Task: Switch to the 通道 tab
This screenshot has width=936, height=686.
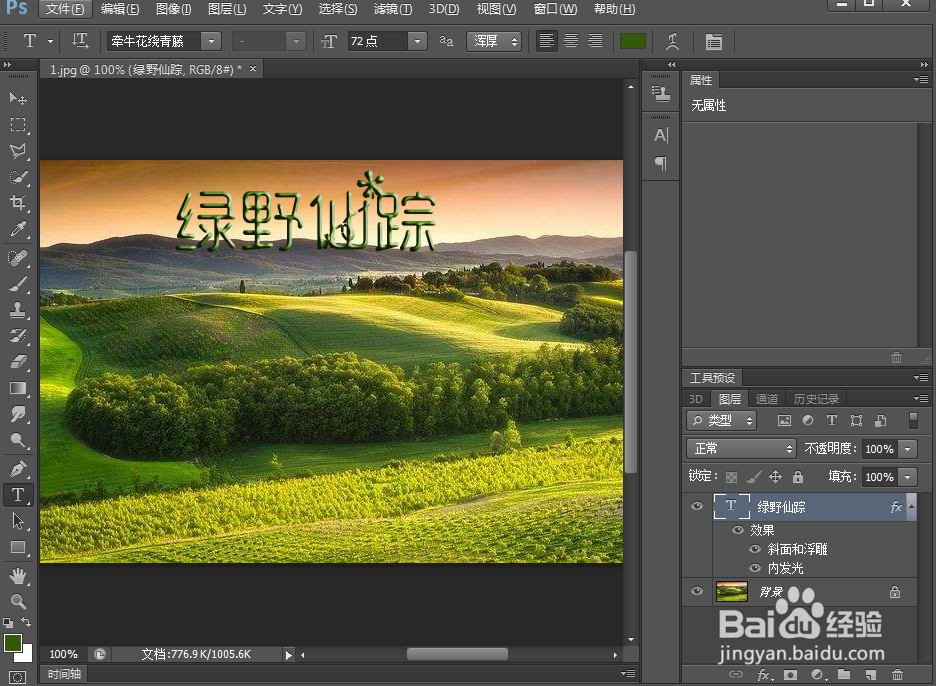Action: click(x=767, y=398)
